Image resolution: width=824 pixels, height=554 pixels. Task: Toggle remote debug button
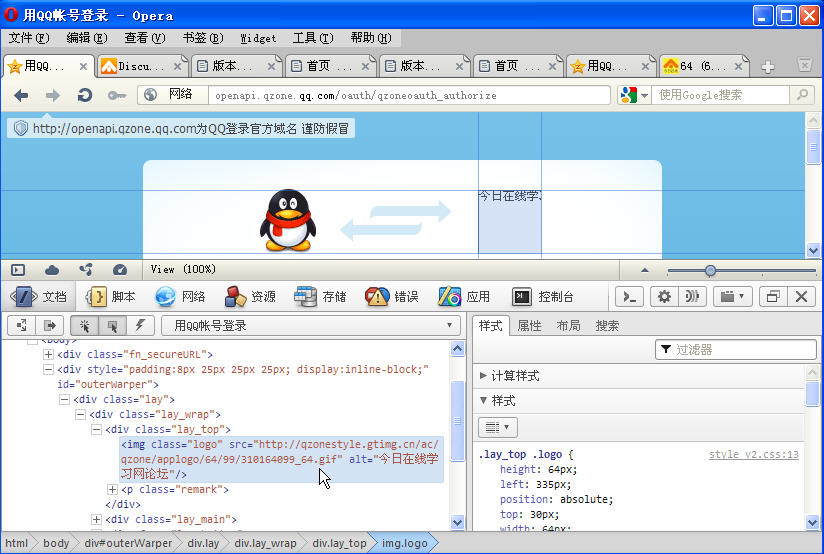tap(692, 297)
